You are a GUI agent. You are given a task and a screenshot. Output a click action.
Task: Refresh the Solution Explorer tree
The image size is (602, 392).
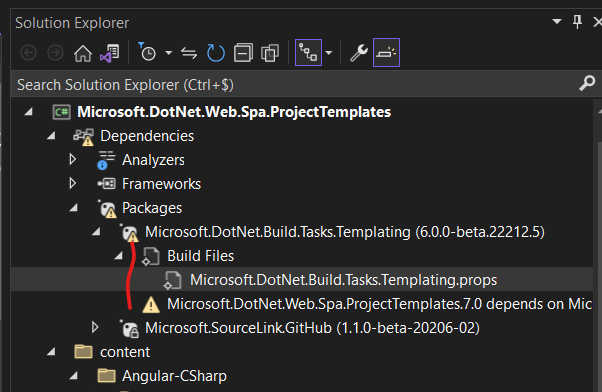[x=215, y=53]
